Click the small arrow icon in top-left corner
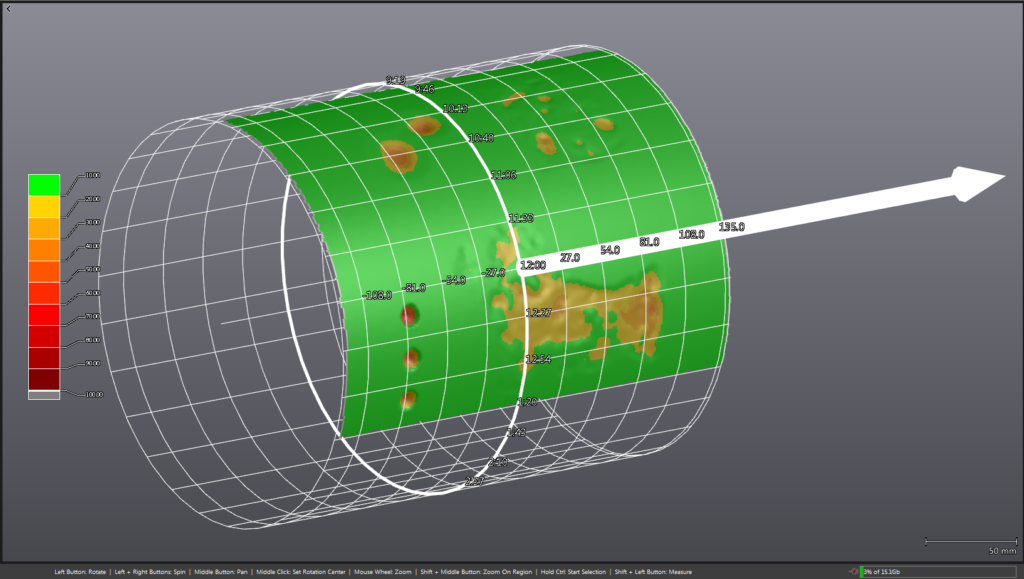The width and height of the screenshot is (1024, 579). pyautogui.click(x=6, y=6)
